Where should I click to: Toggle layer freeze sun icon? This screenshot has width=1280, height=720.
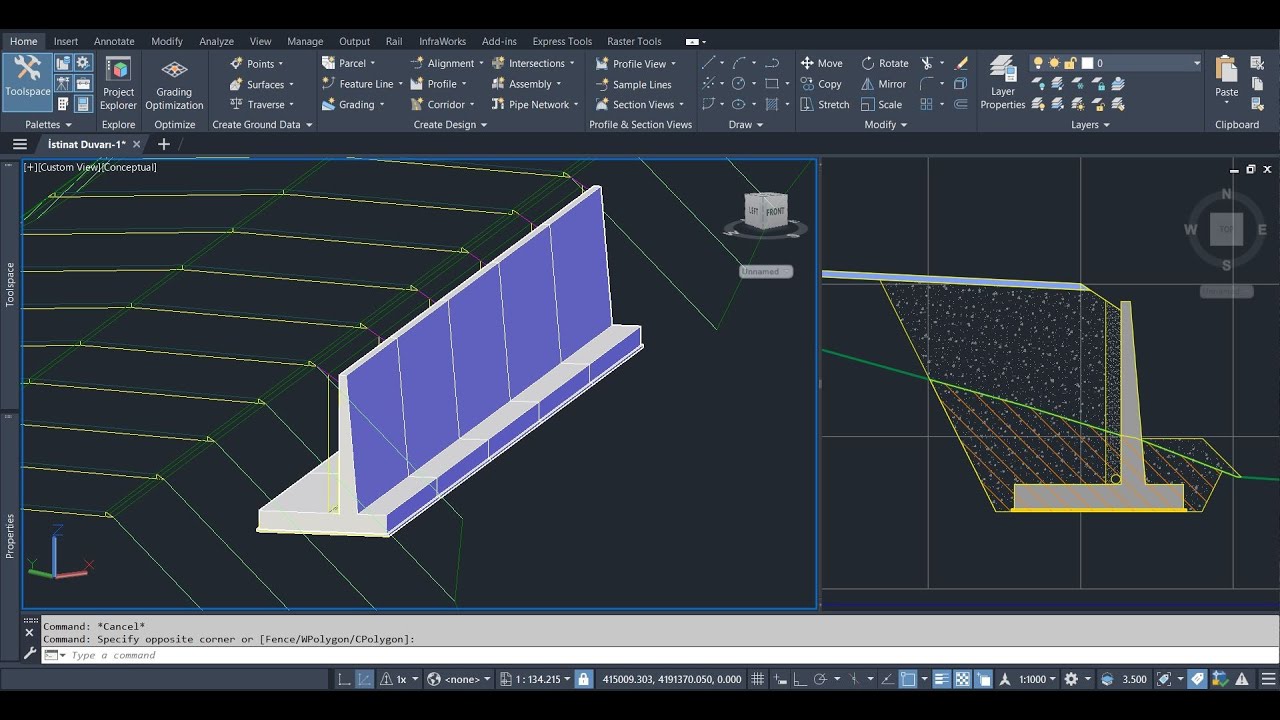point(1054,63)
